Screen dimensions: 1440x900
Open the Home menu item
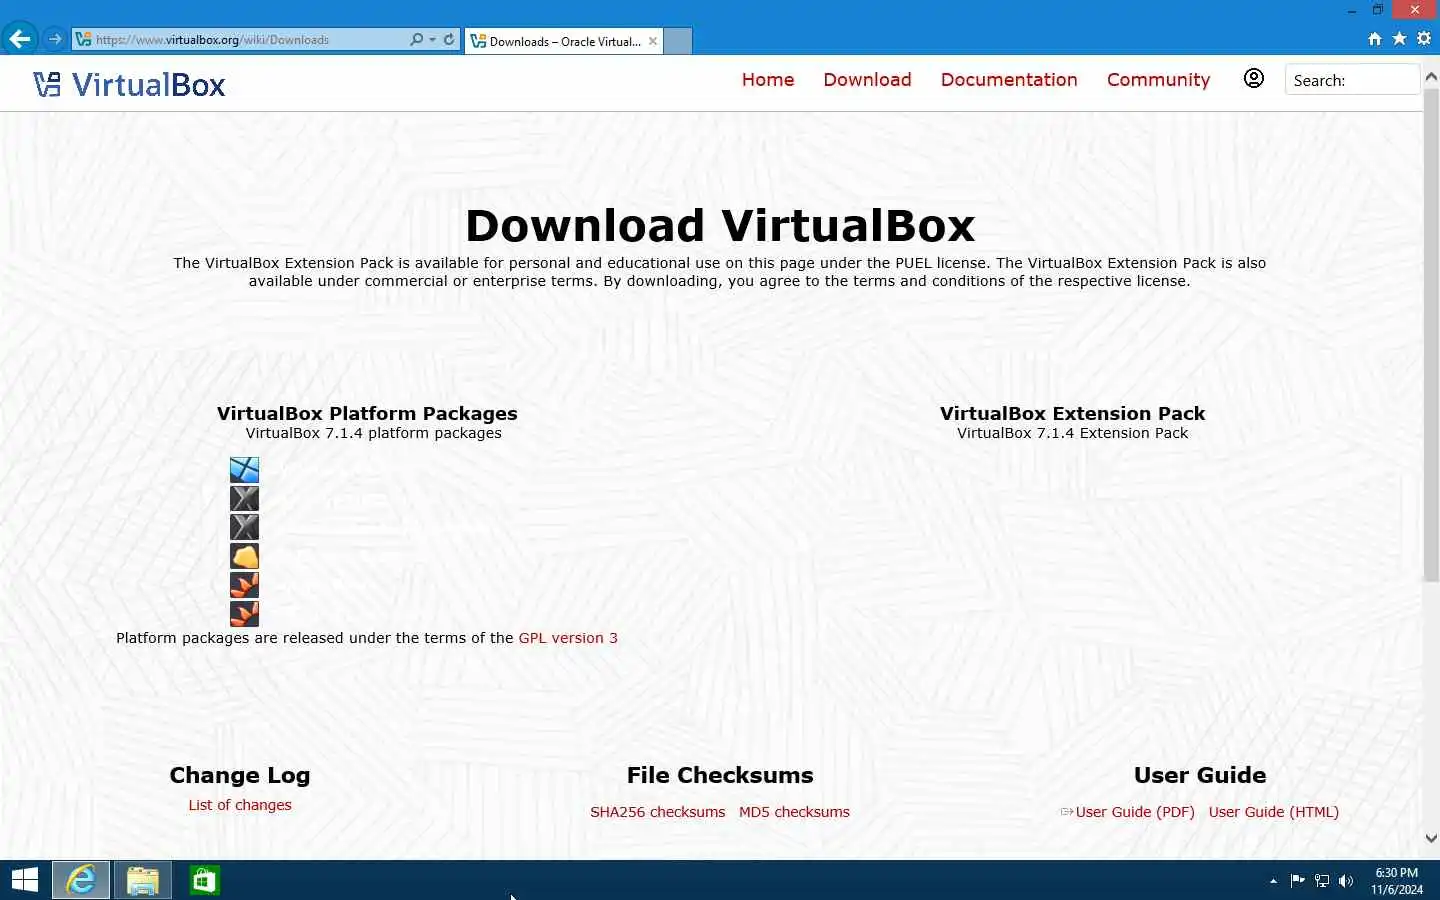[768, 80]
